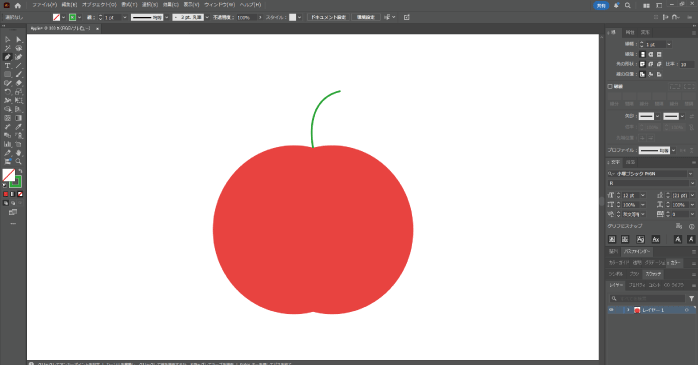The width and height of the screenshot is (698, 365).
Task: Select the Pen tool
Action: tap(8, 57)
